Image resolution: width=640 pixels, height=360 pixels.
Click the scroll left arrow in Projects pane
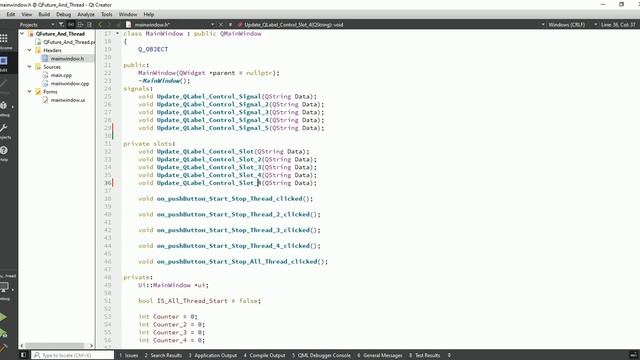(22, 345)
